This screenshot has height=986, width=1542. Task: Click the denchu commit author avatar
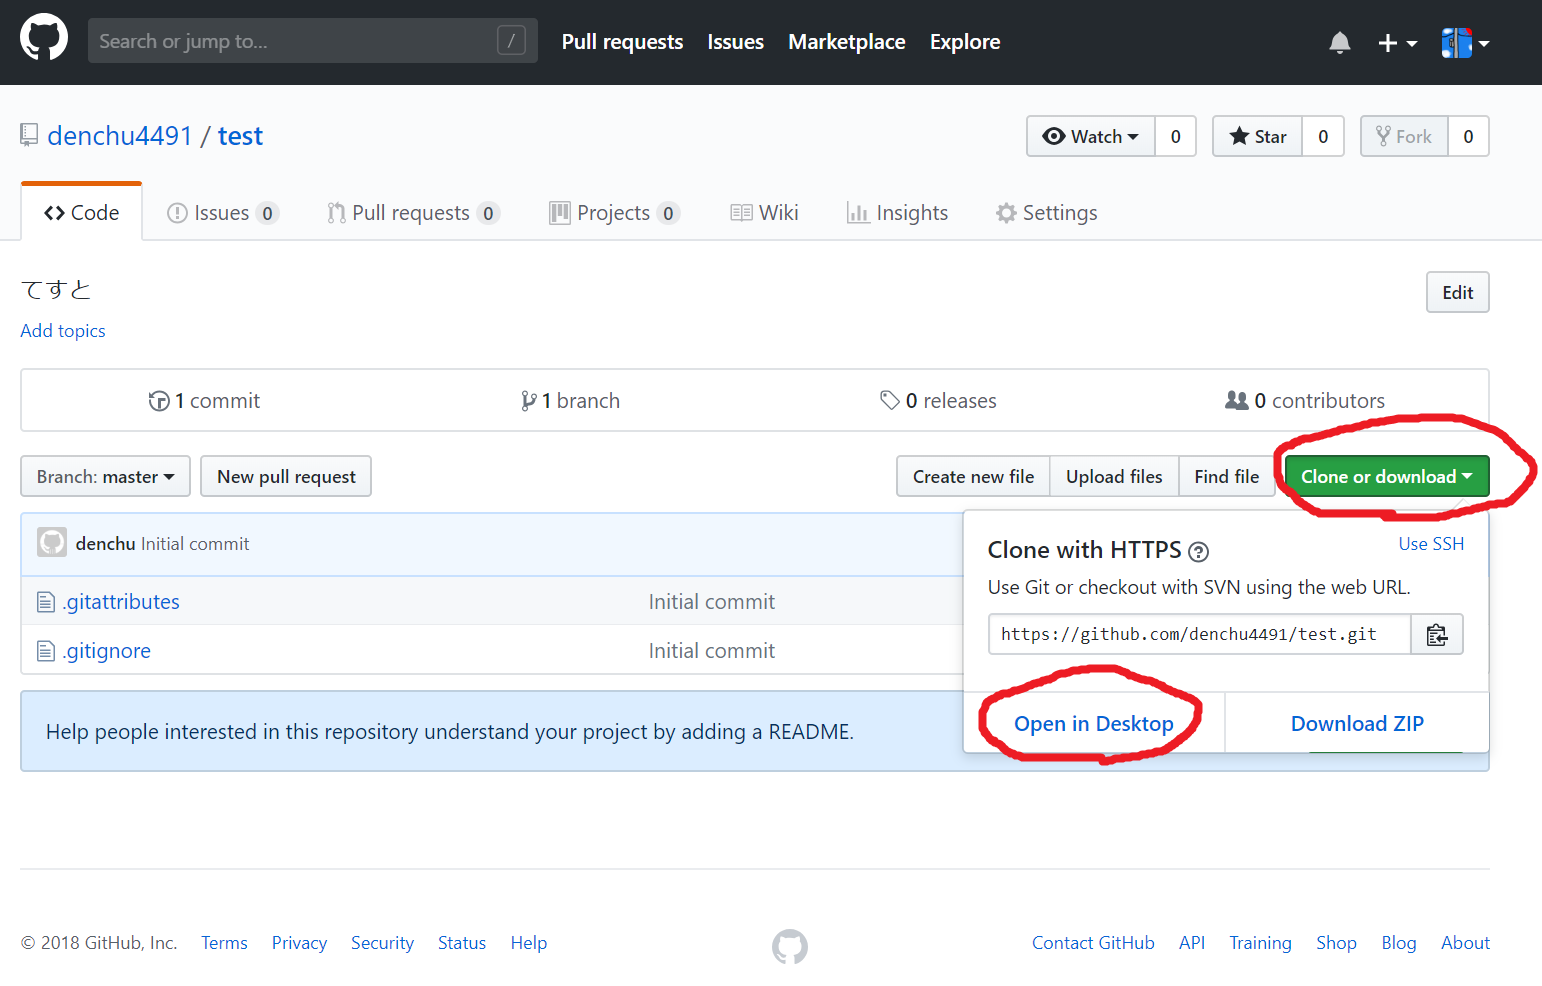point(52,543)
